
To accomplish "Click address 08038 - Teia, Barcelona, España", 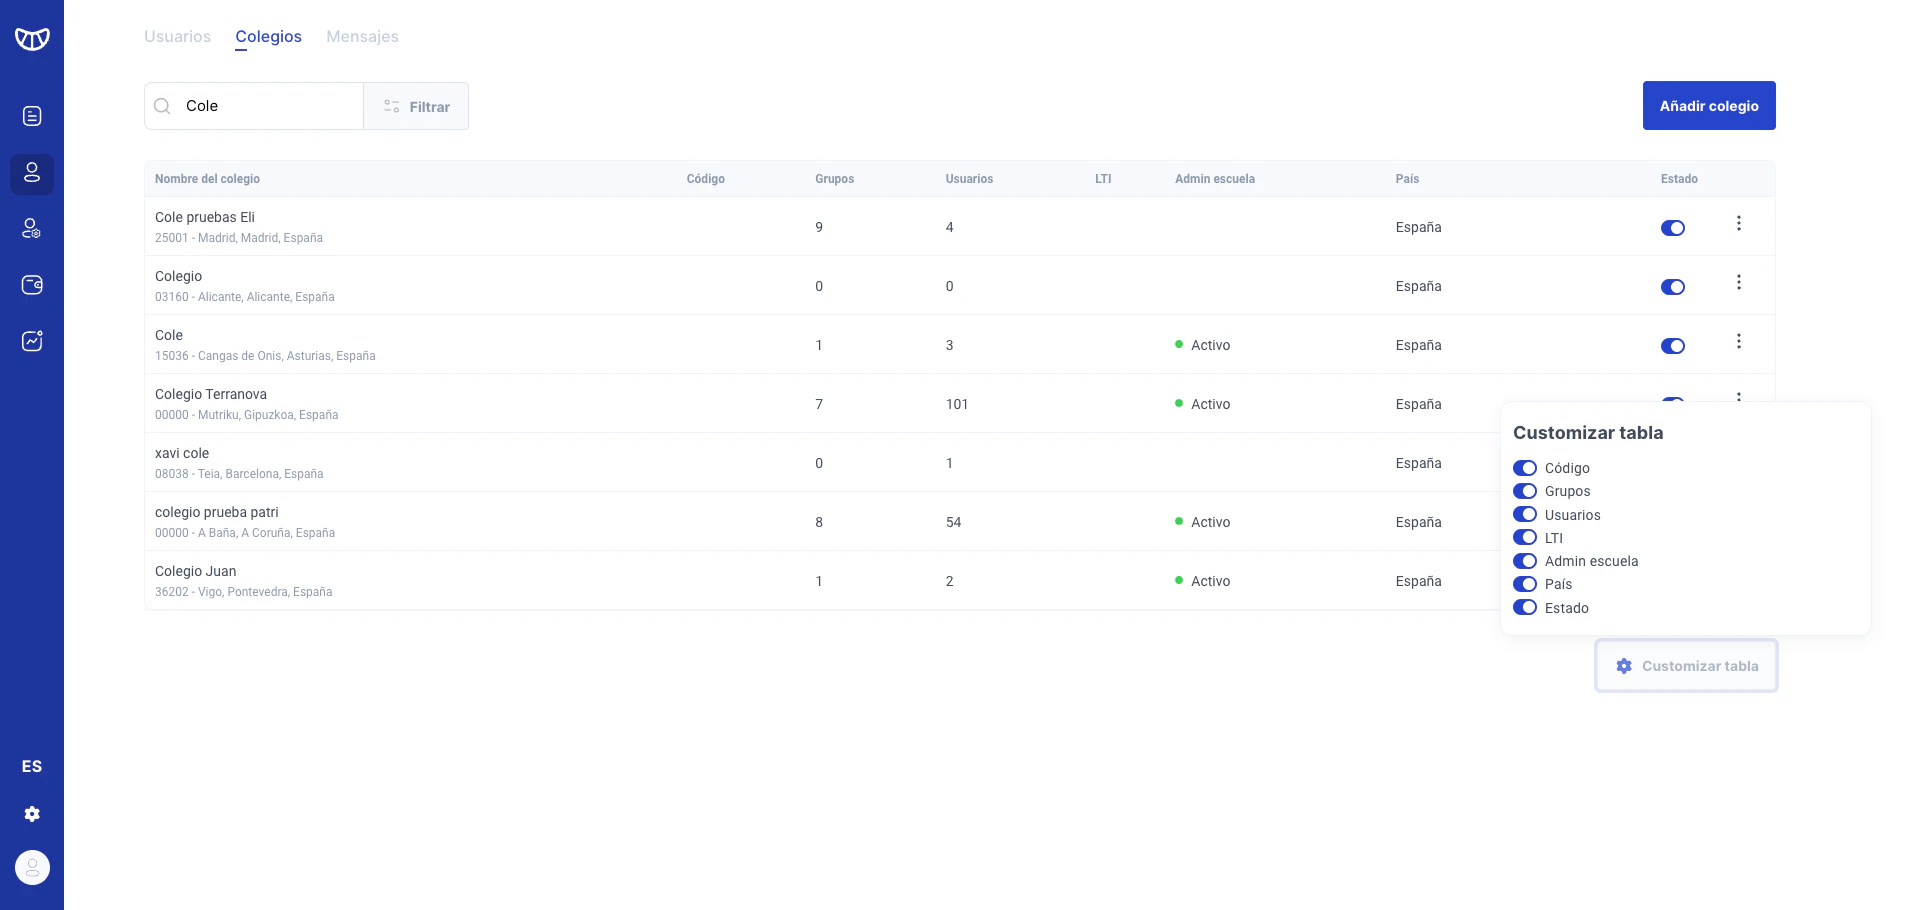I will click(x=239, y=474).
